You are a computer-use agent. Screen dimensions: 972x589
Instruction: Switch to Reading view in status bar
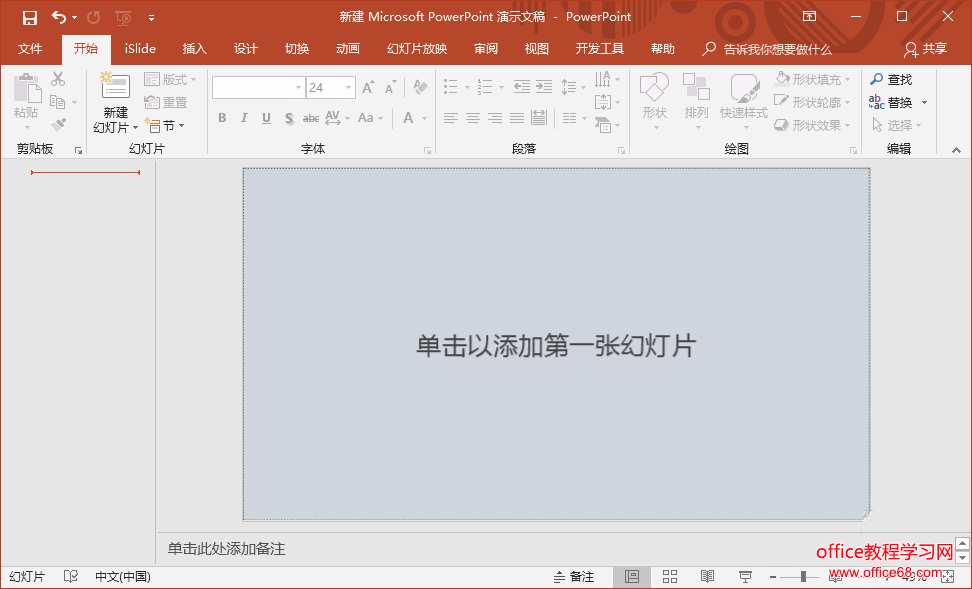tap(707, 577)
